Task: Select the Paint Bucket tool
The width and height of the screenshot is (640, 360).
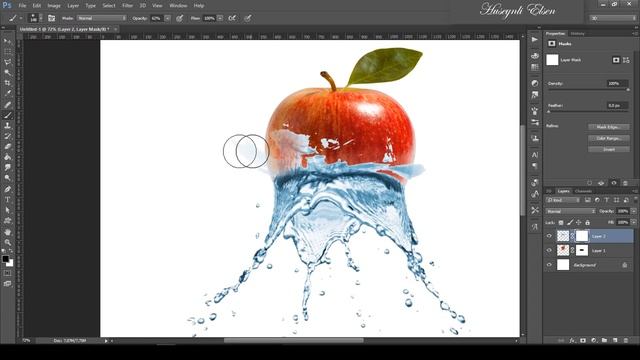Action: pos(7,157)
